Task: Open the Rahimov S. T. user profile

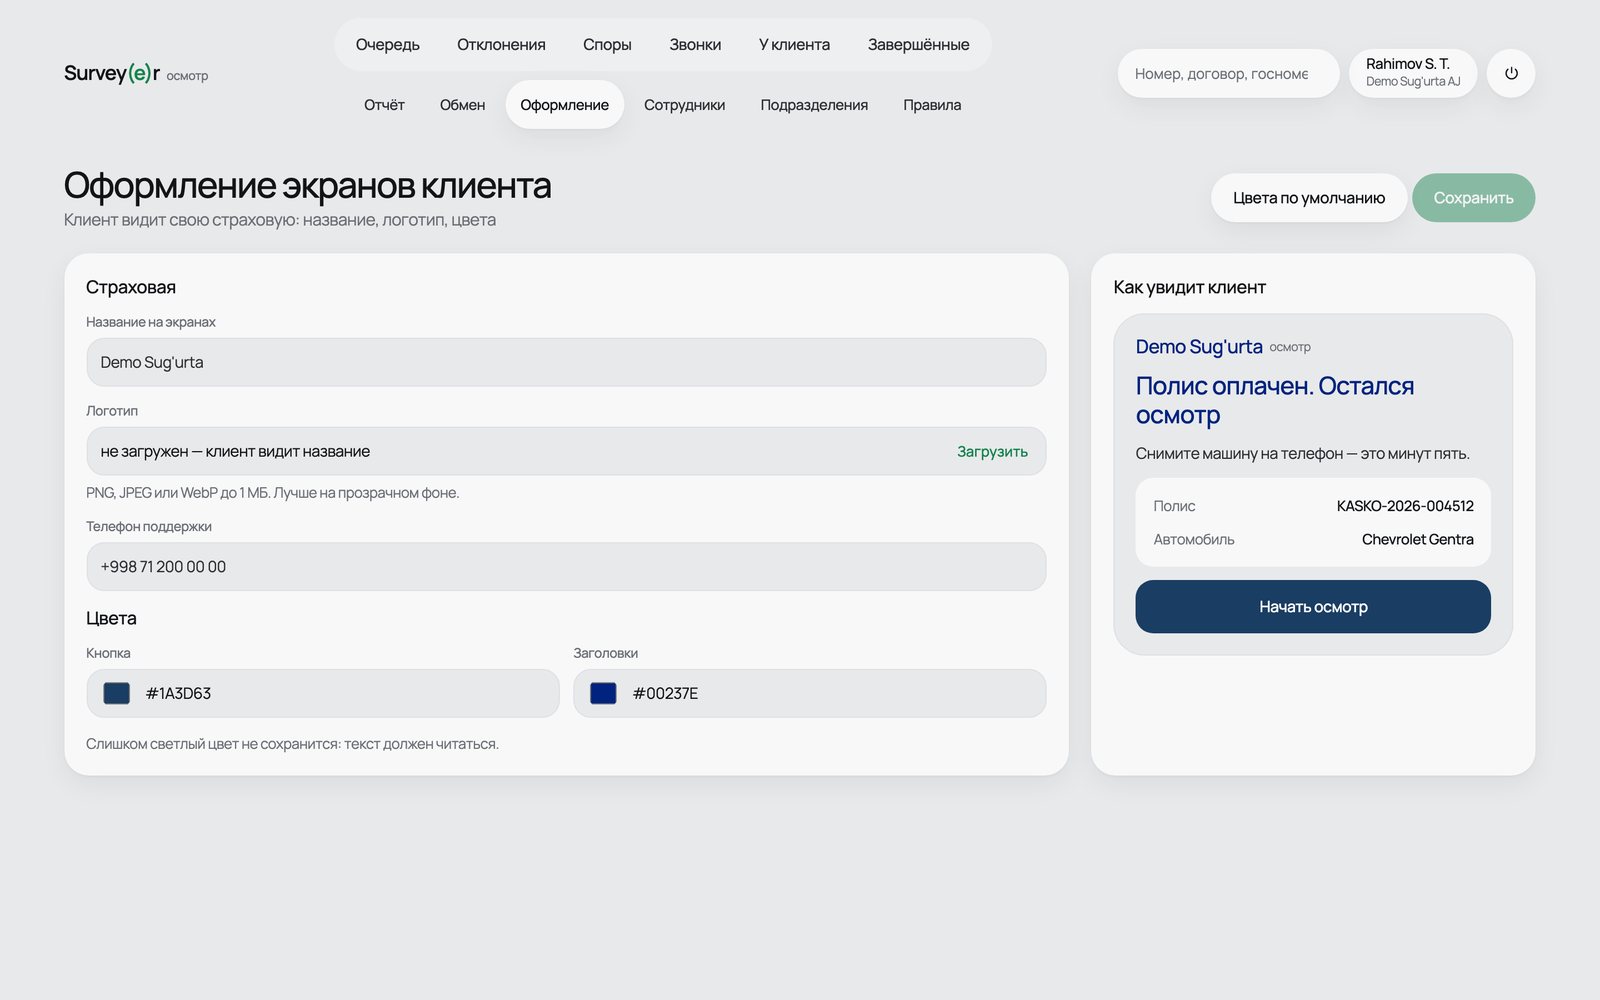Action: (x=1413, y=73)
